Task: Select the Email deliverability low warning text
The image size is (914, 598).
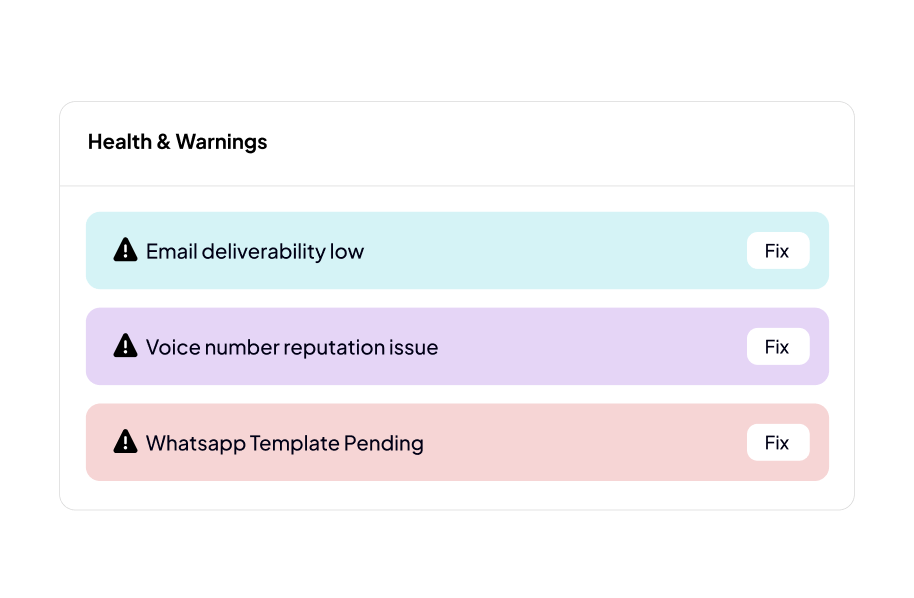Action: pyautogui.click(x=255, y=251)
